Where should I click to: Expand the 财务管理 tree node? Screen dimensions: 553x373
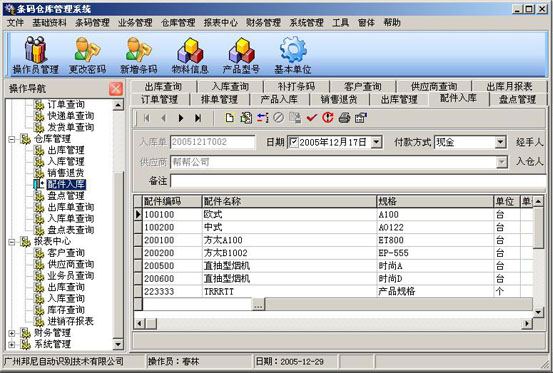coord(12,333)
